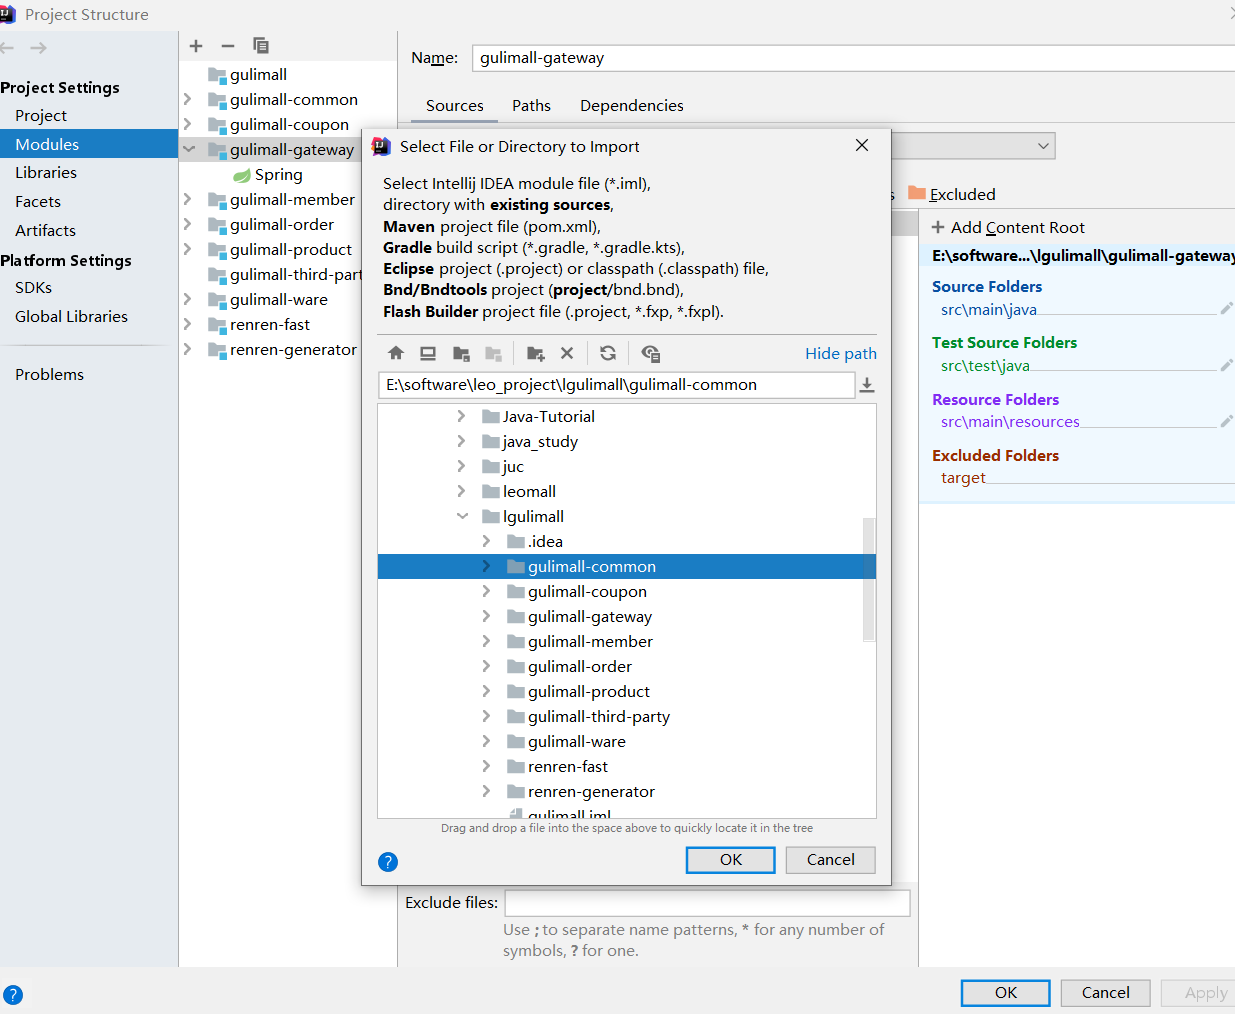Refresh the file tree
Viewport: 1235px width, 1014px height.
click(608, 353)
